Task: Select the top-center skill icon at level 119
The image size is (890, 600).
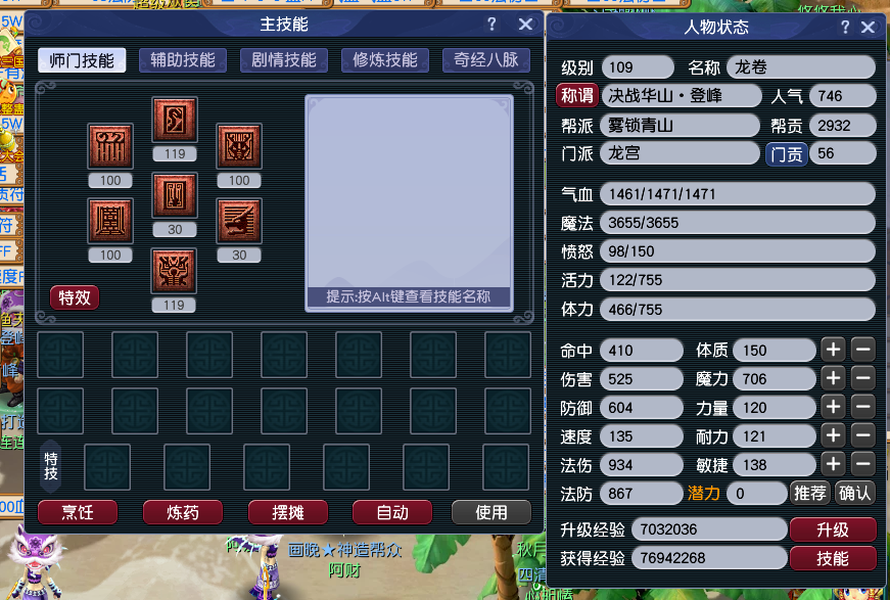Action: 175,120
